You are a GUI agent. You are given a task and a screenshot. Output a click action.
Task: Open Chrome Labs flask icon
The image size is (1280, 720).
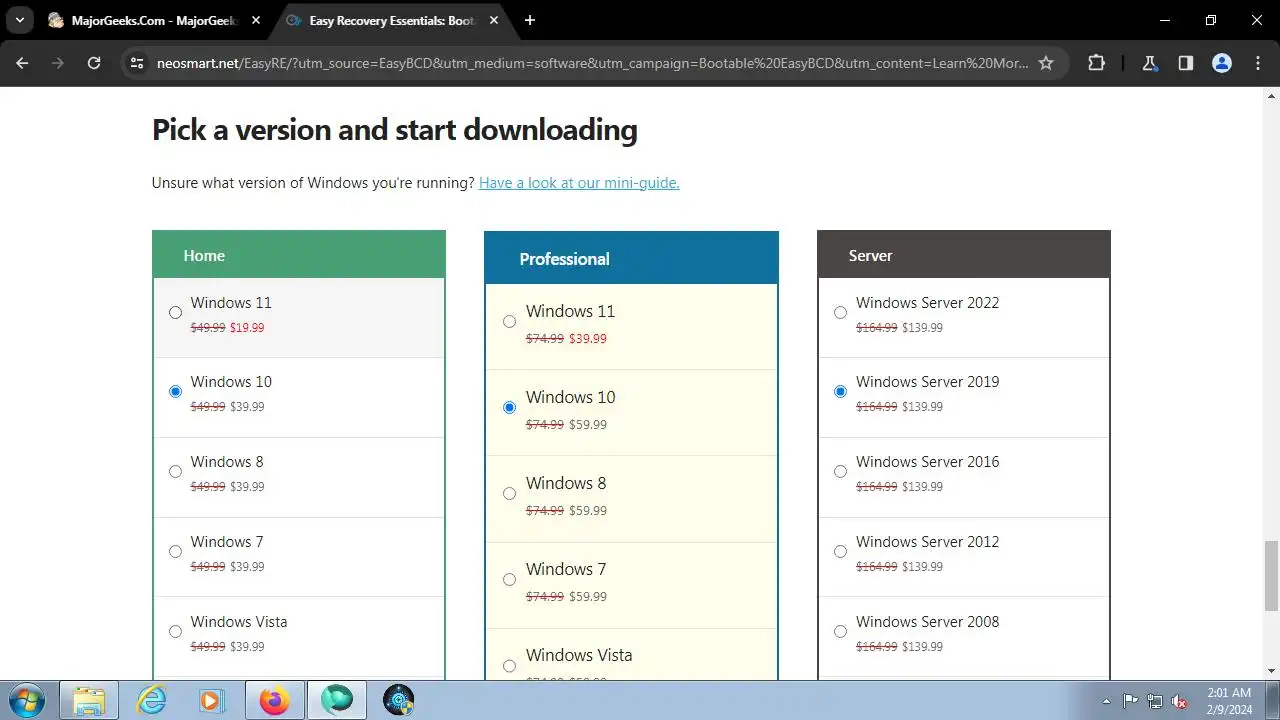[1149, 63]
